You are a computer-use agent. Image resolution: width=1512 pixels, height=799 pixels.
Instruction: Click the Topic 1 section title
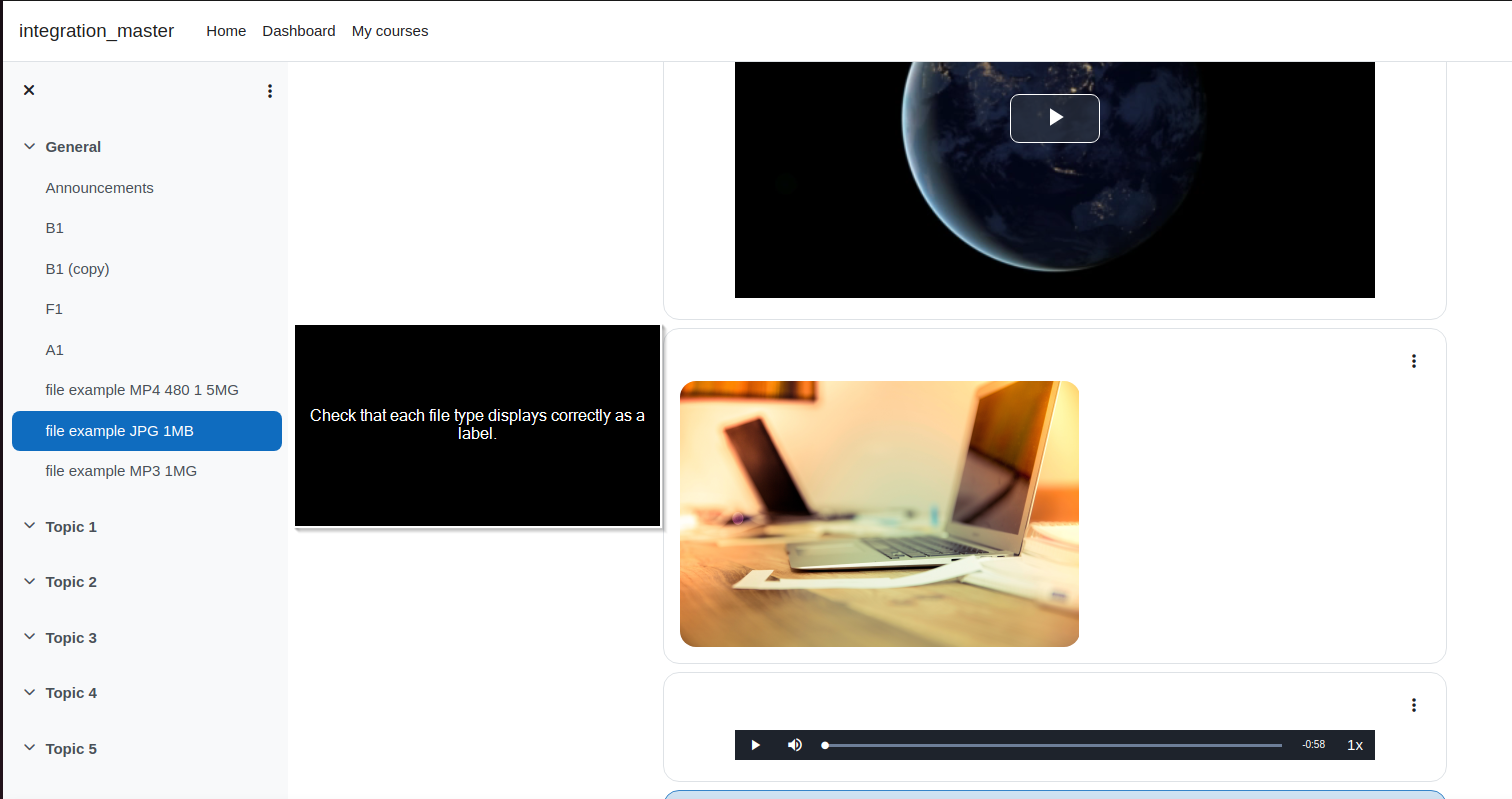(x=72, y=527)
